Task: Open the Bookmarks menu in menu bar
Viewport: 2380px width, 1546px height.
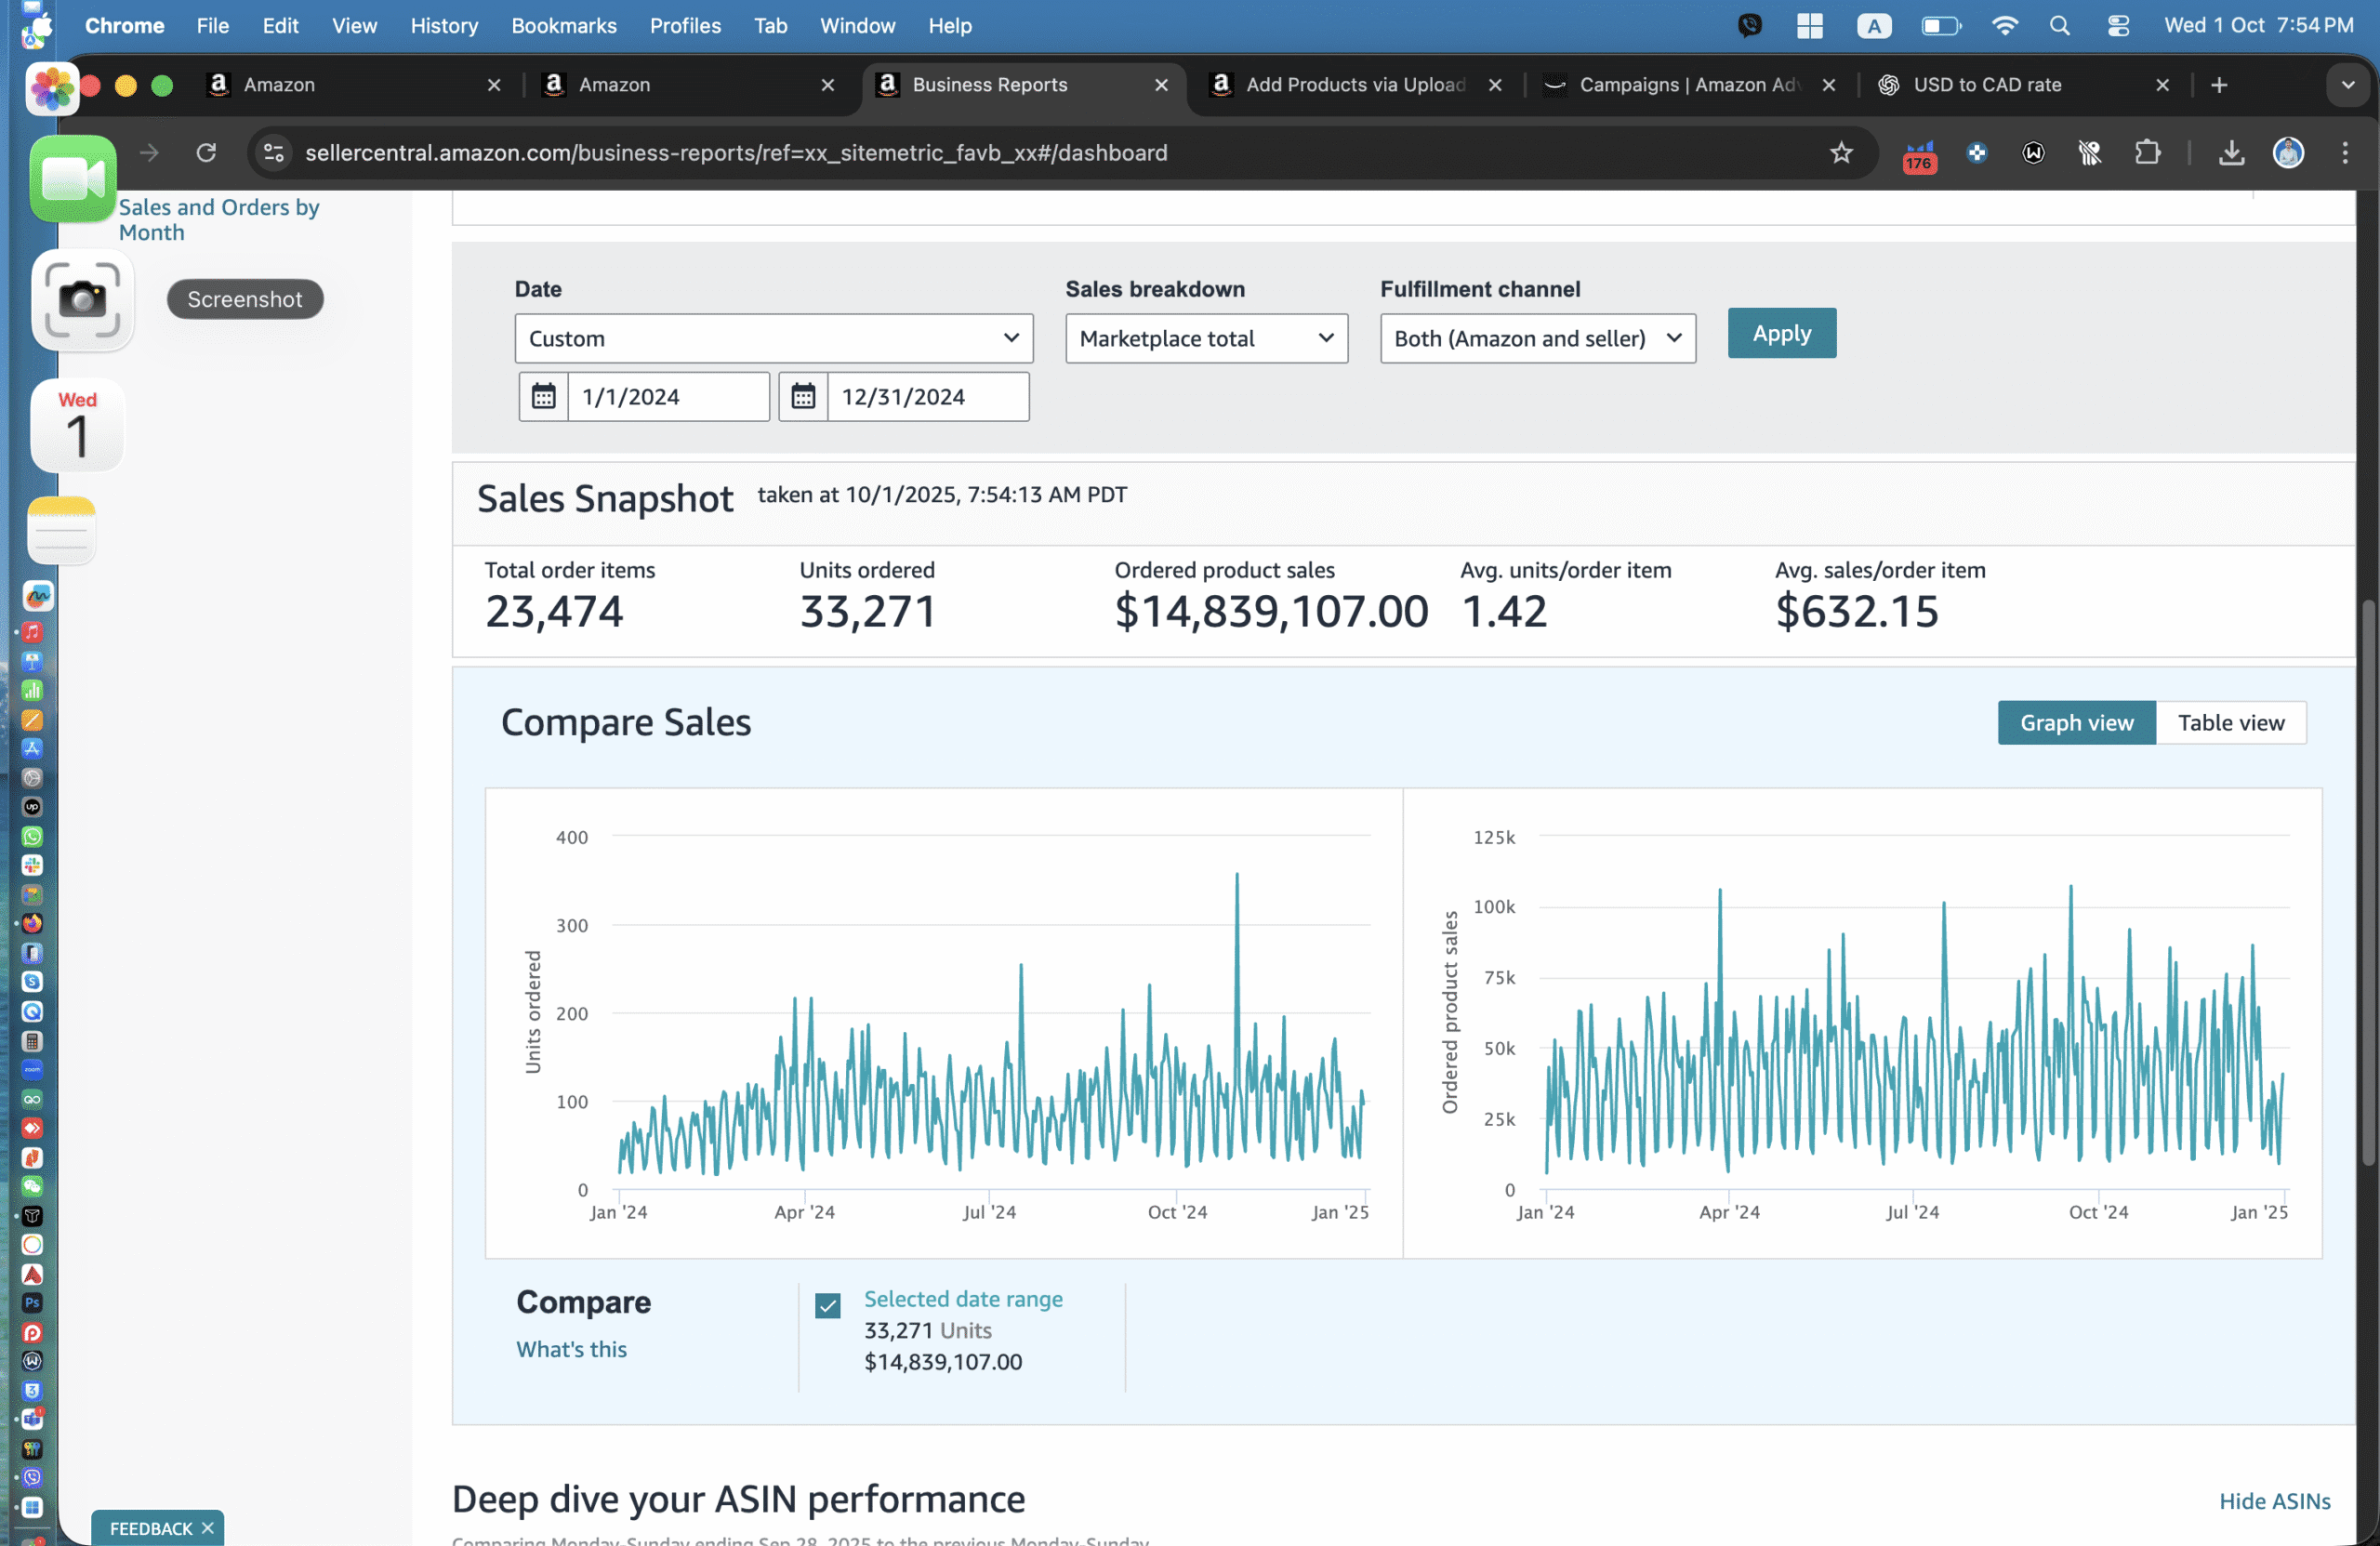Action: (x=563, y=25)
